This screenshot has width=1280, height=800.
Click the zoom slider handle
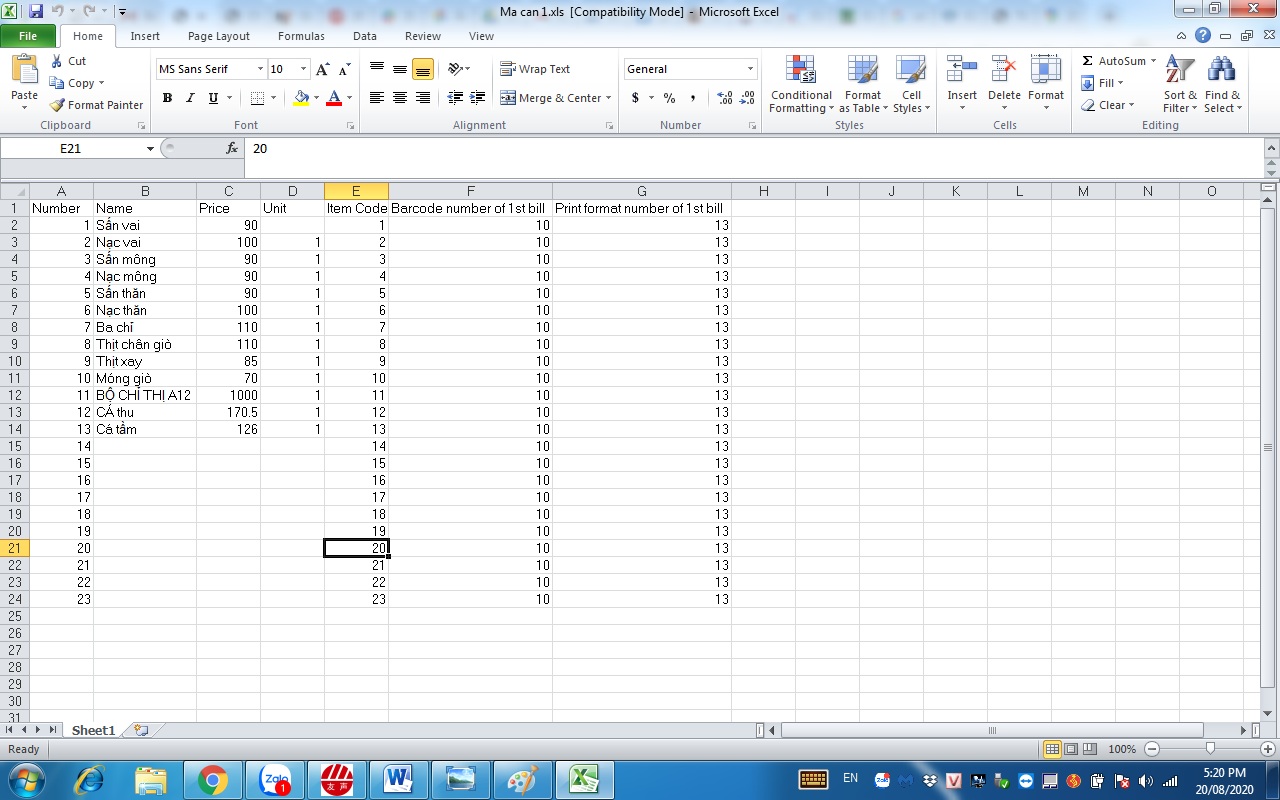coord(1210,749)
